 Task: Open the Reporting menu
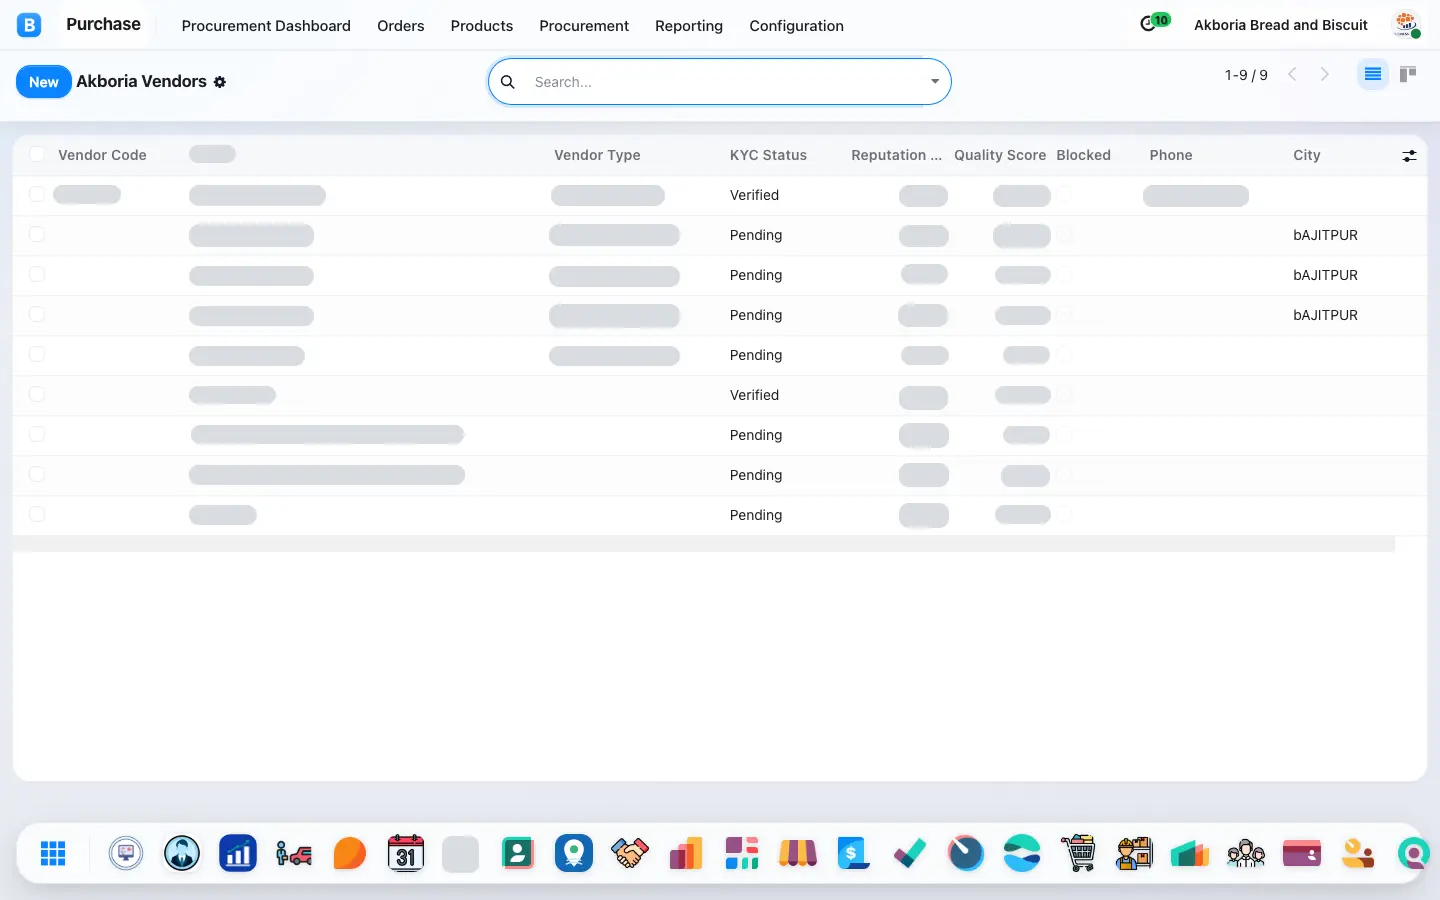(689, 26)
